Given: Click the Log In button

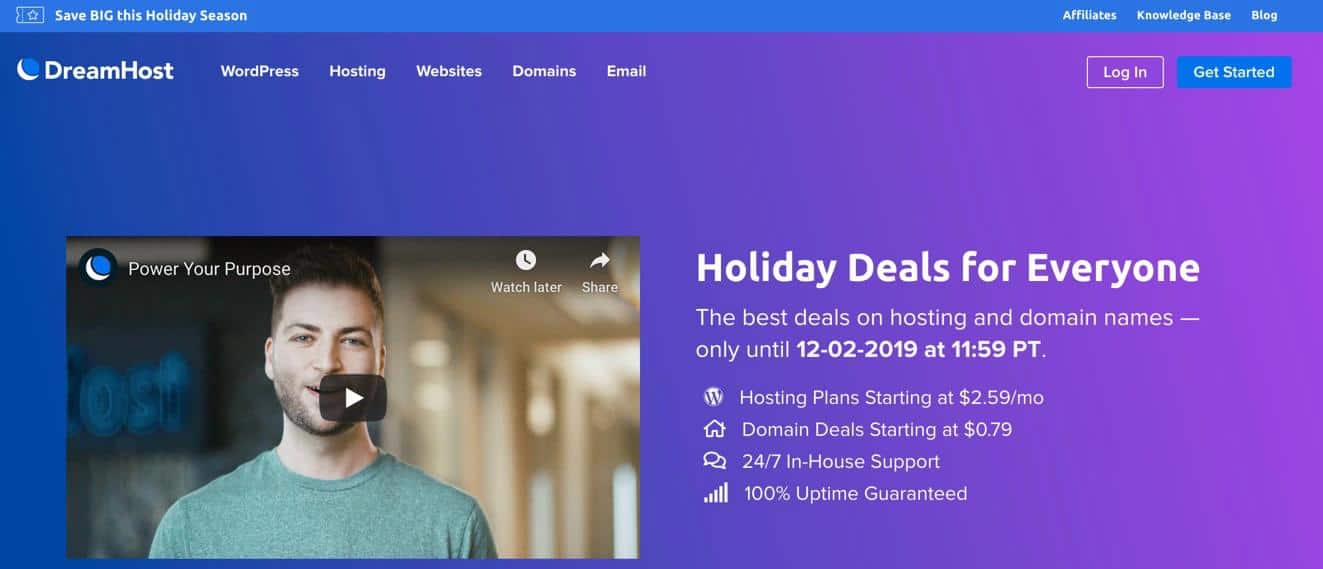Looking at the screenshot, I should tap(1125, 72).
